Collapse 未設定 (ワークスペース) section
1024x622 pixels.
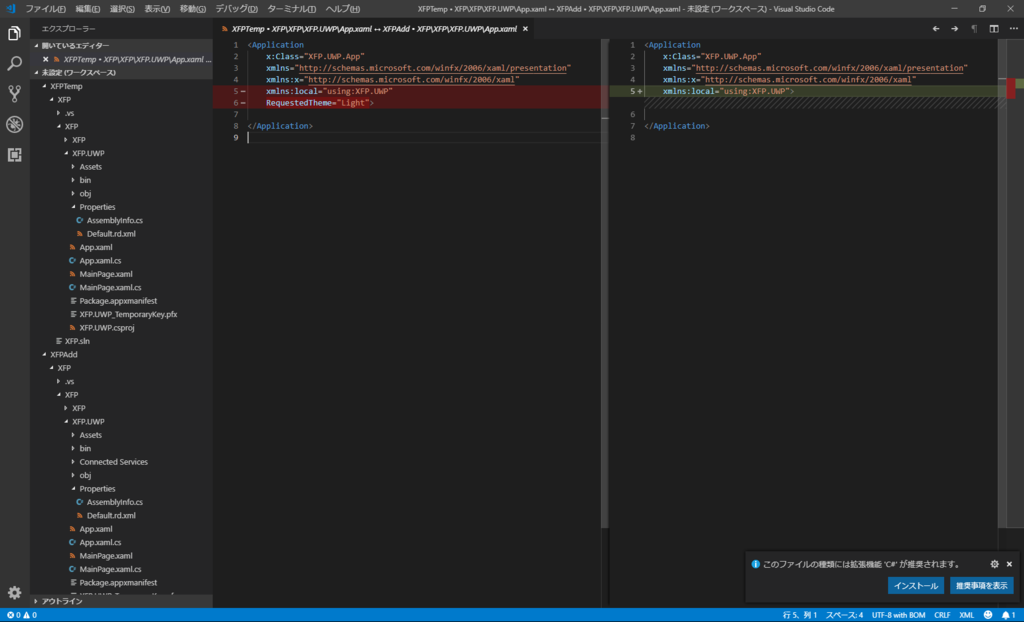pyautogui.click(x=121, y=73)
